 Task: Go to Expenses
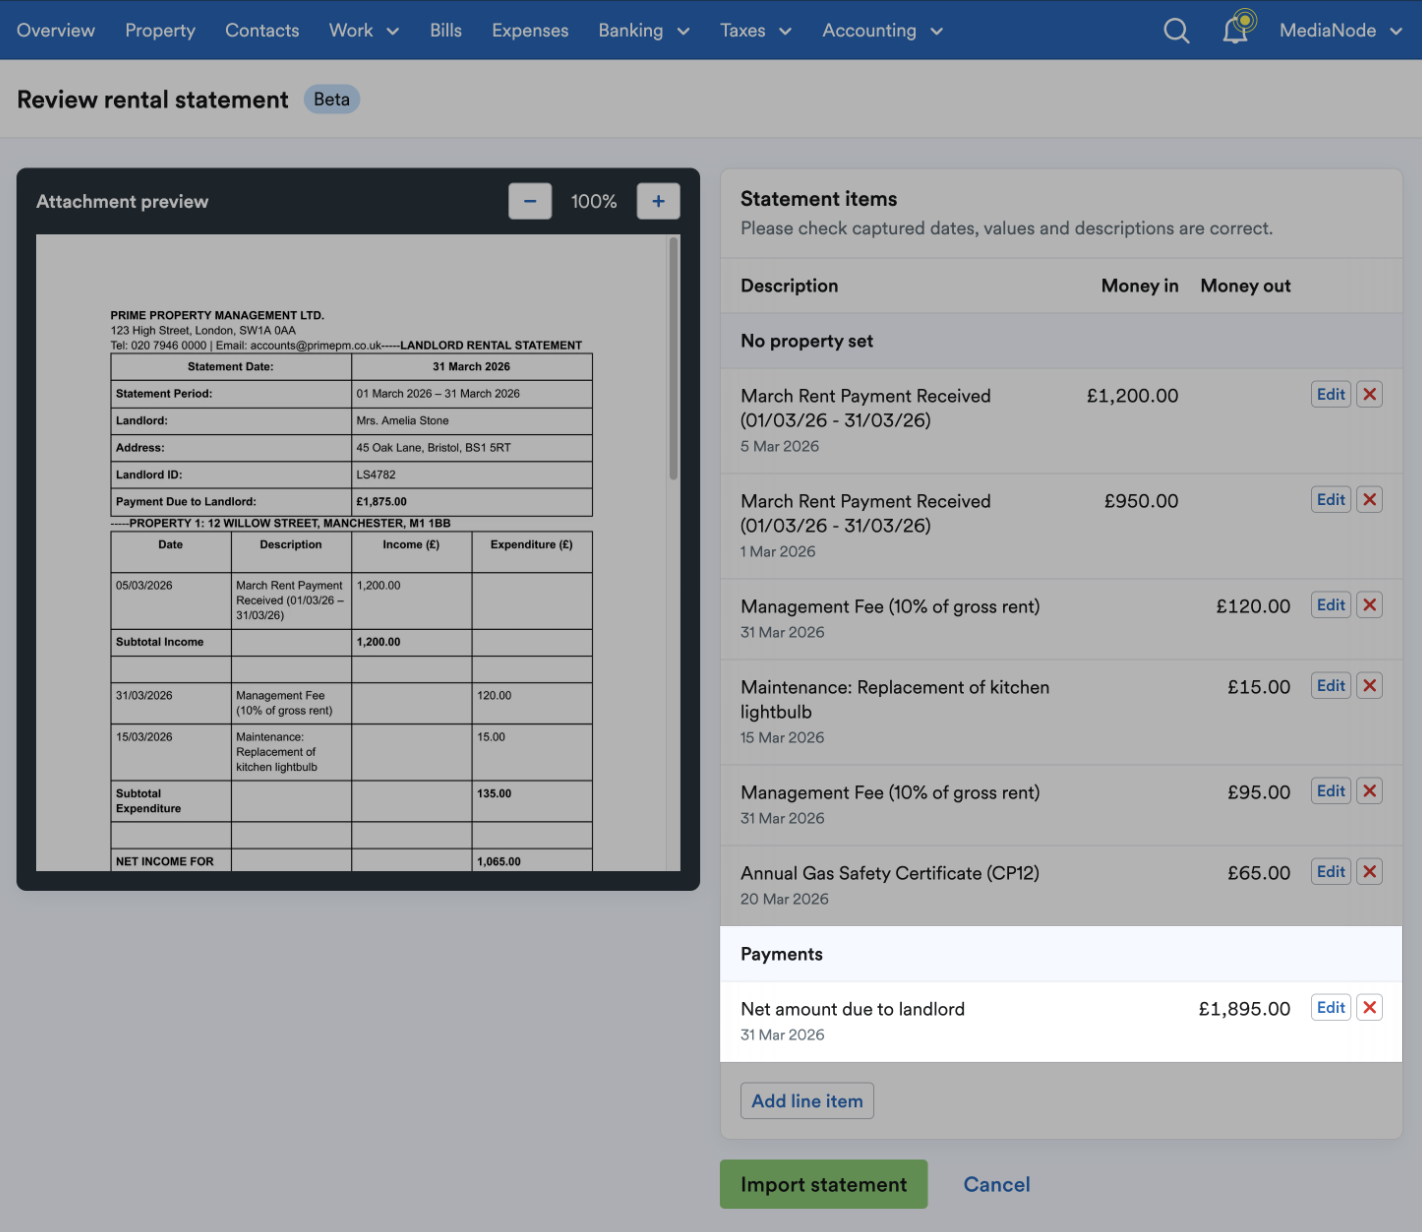click(530, 31)
